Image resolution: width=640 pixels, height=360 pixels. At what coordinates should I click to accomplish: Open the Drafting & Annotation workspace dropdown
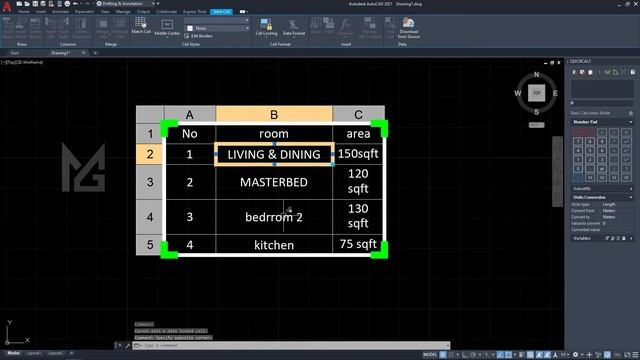[x=127, y=4]
